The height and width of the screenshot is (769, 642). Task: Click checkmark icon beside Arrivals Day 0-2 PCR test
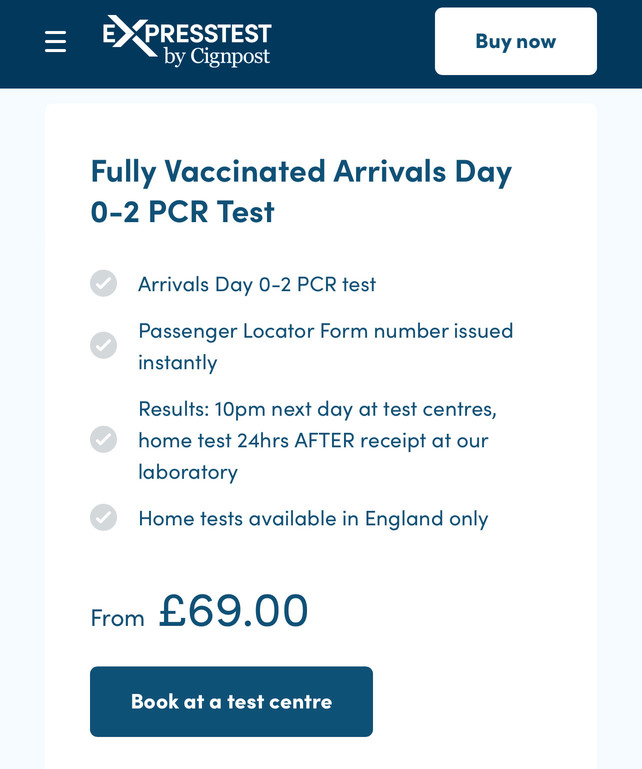103,283
